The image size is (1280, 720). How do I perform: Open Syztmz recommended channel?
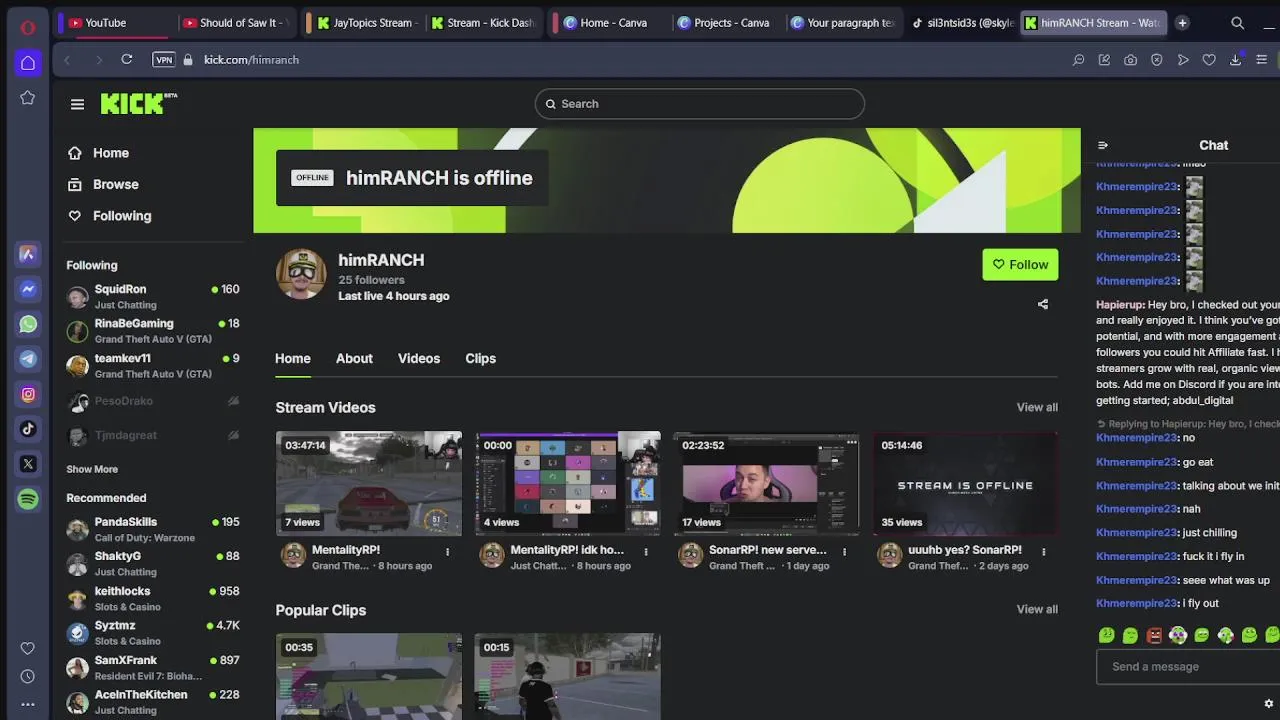coord(153,632)
